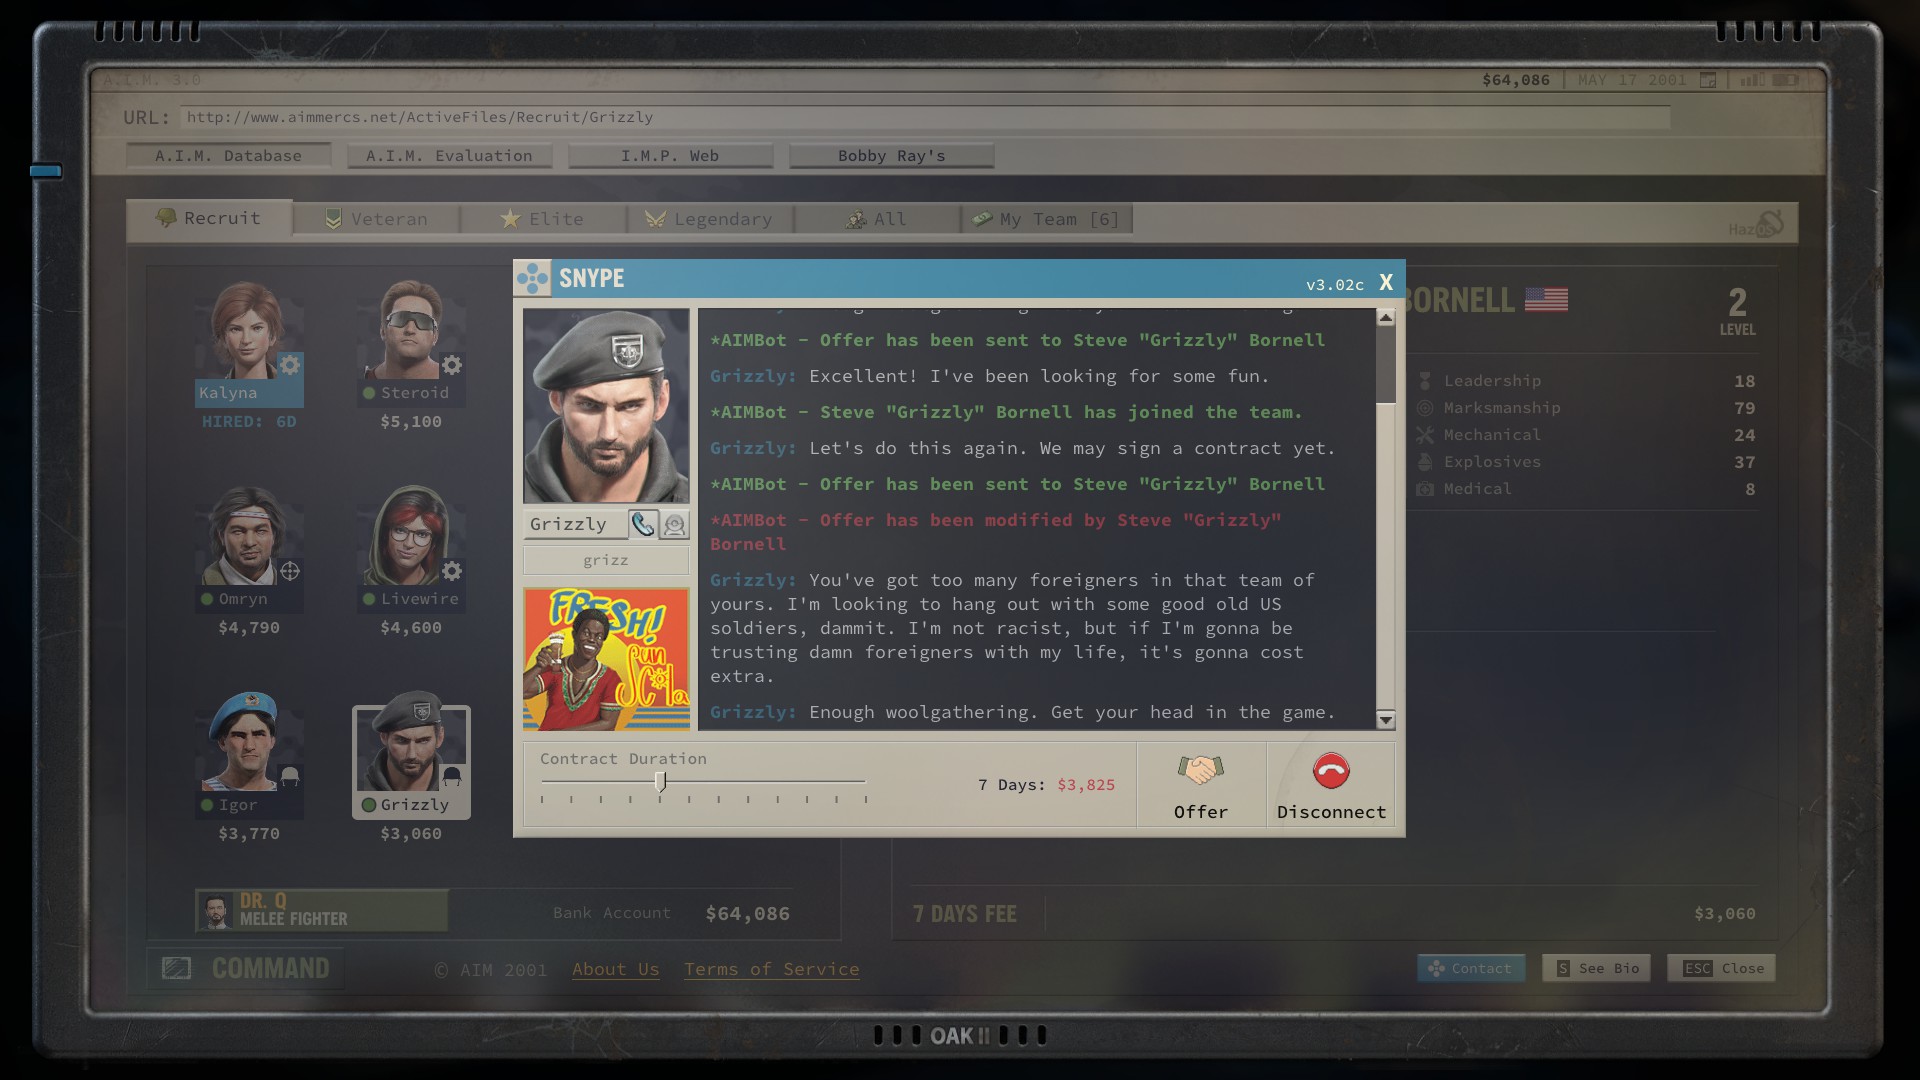Click the webcam icon next to Grizzly
Screen dimensions: 1920x1080
675,524
